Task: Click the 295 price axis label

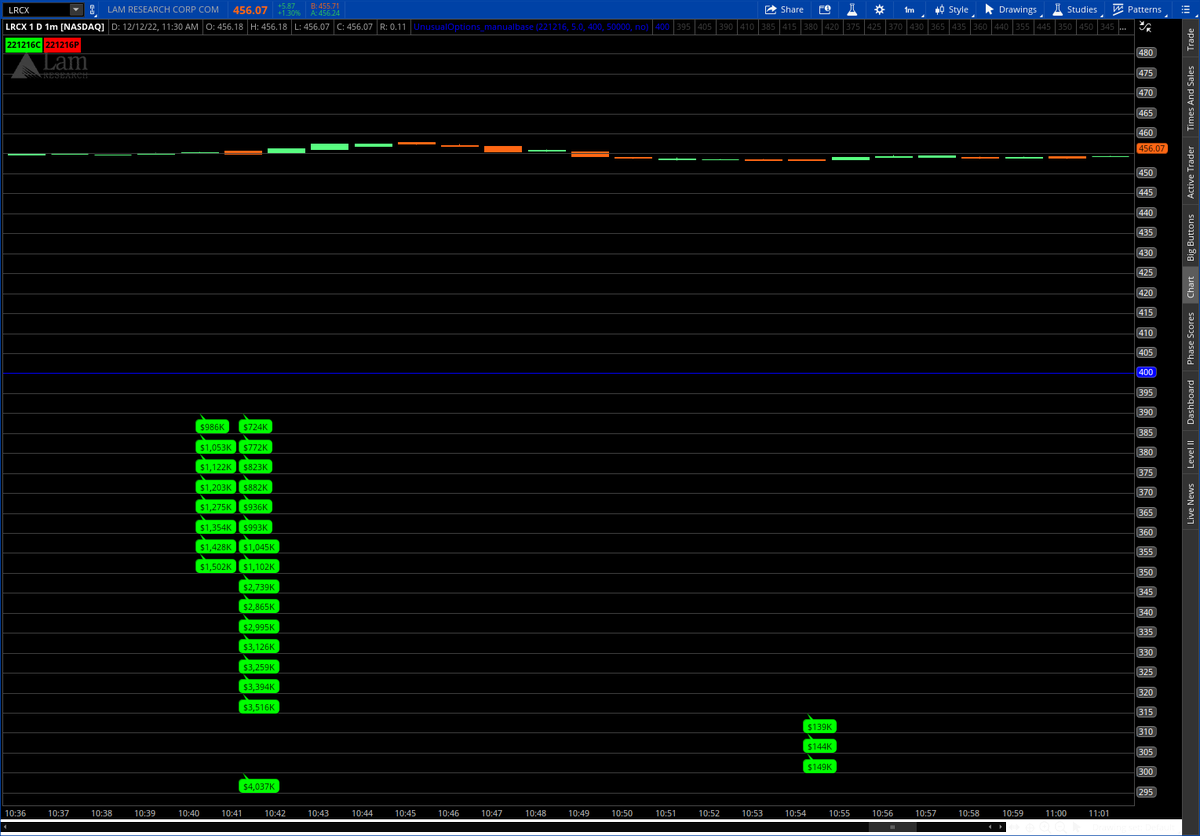Action: click(x=1146, y=792)
